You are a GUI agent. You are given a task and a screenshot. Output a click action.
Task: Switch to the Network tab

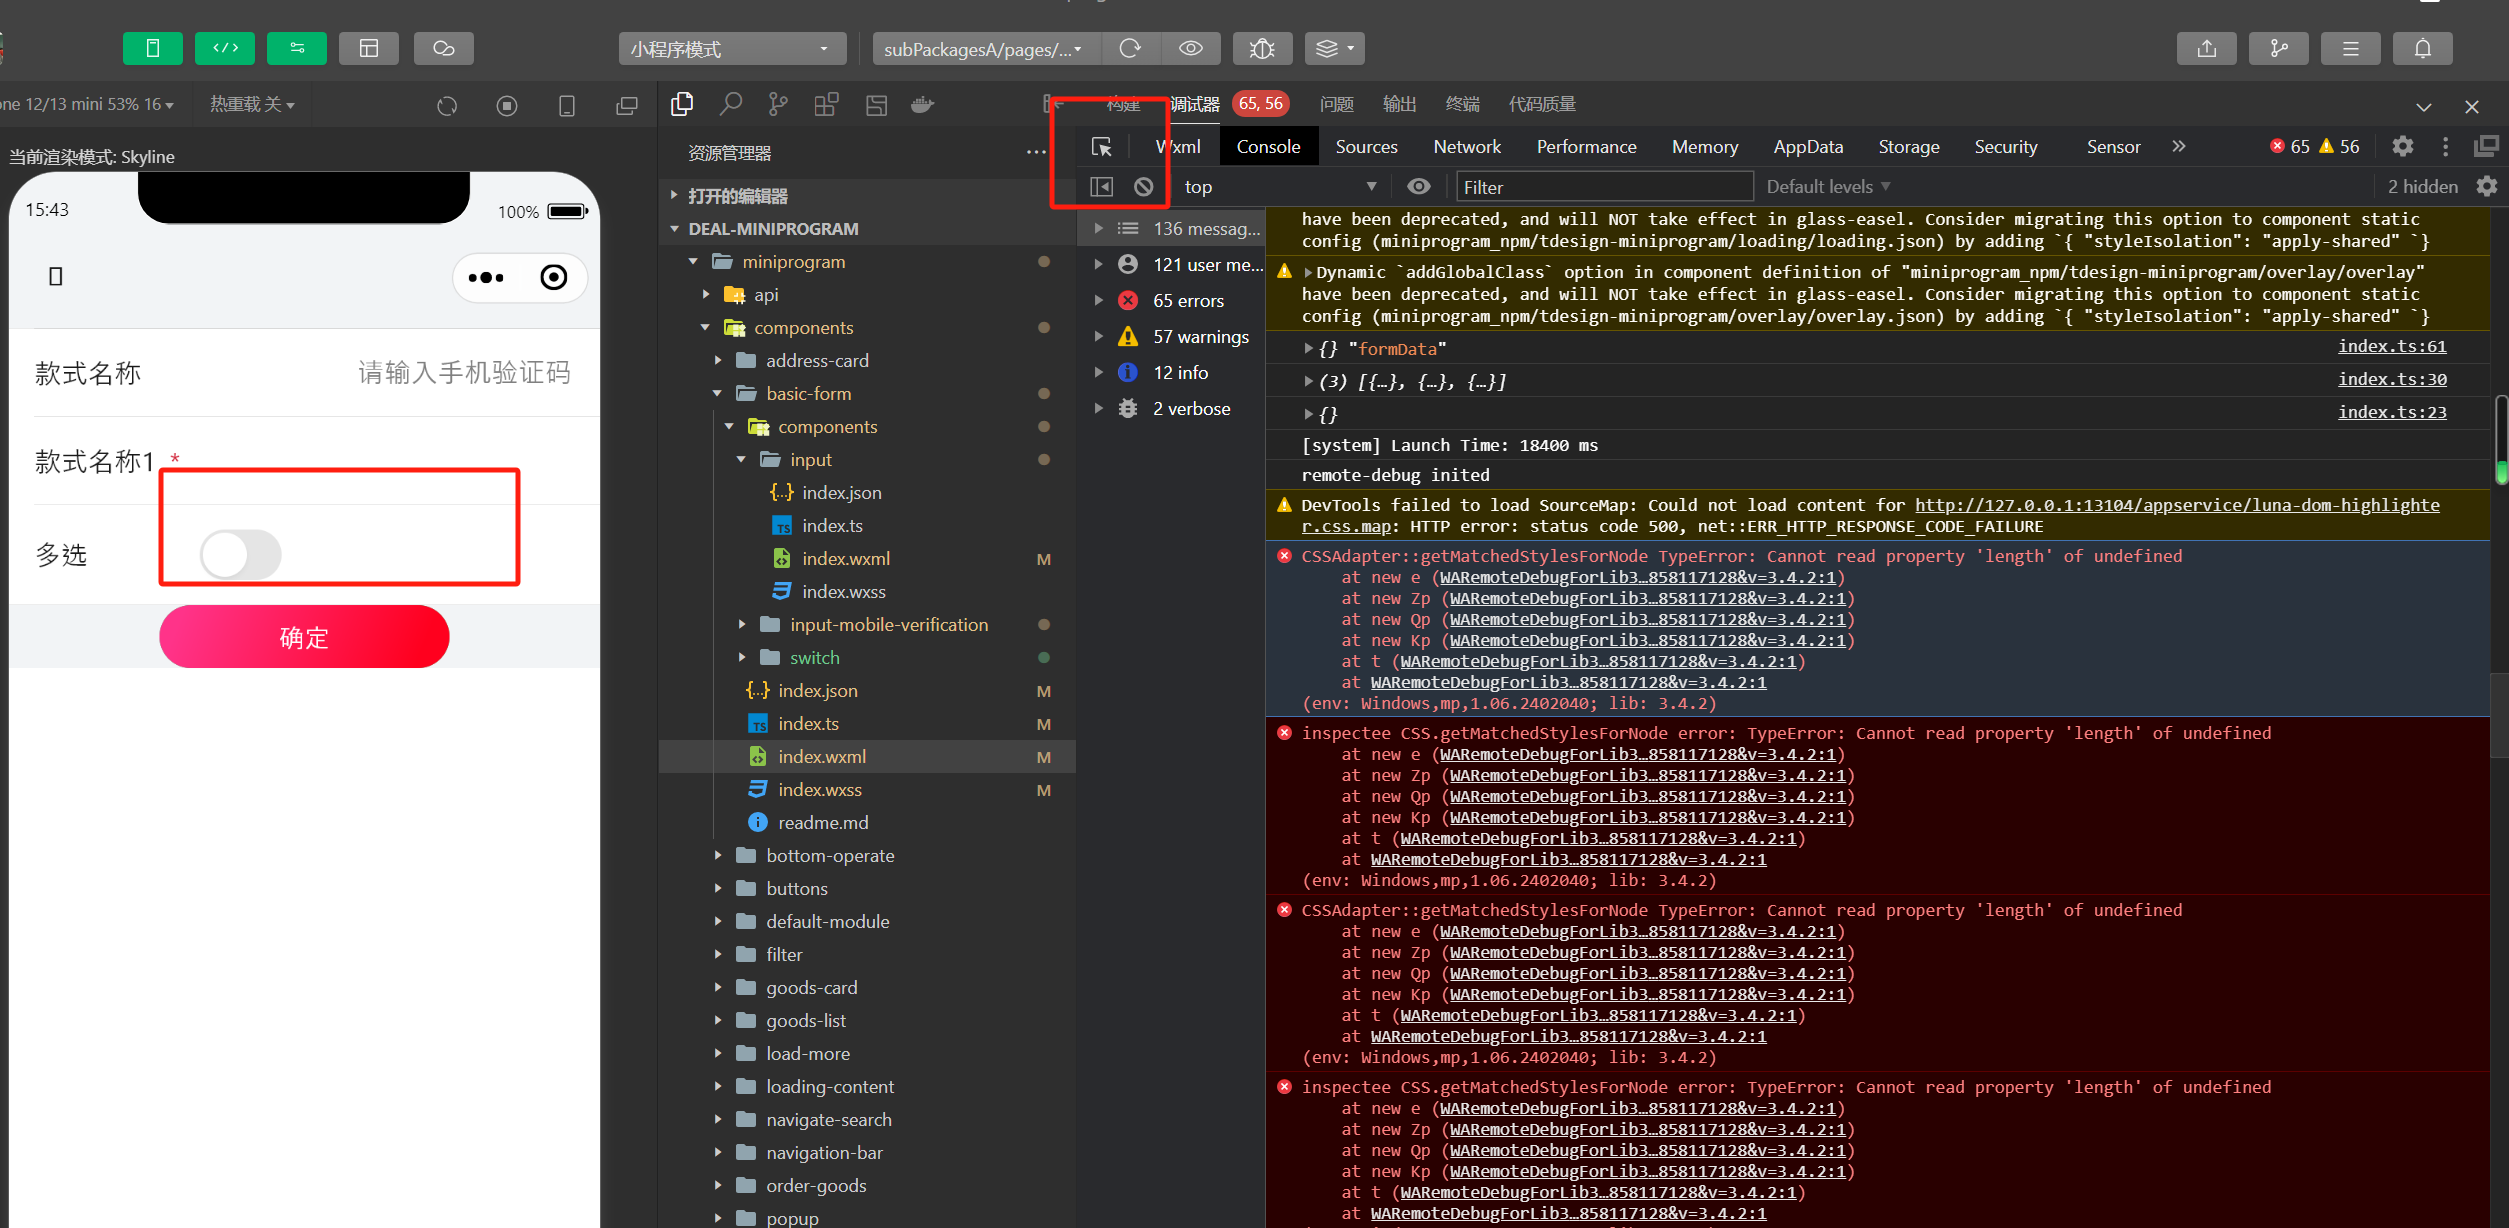[x=1466, y=147]
